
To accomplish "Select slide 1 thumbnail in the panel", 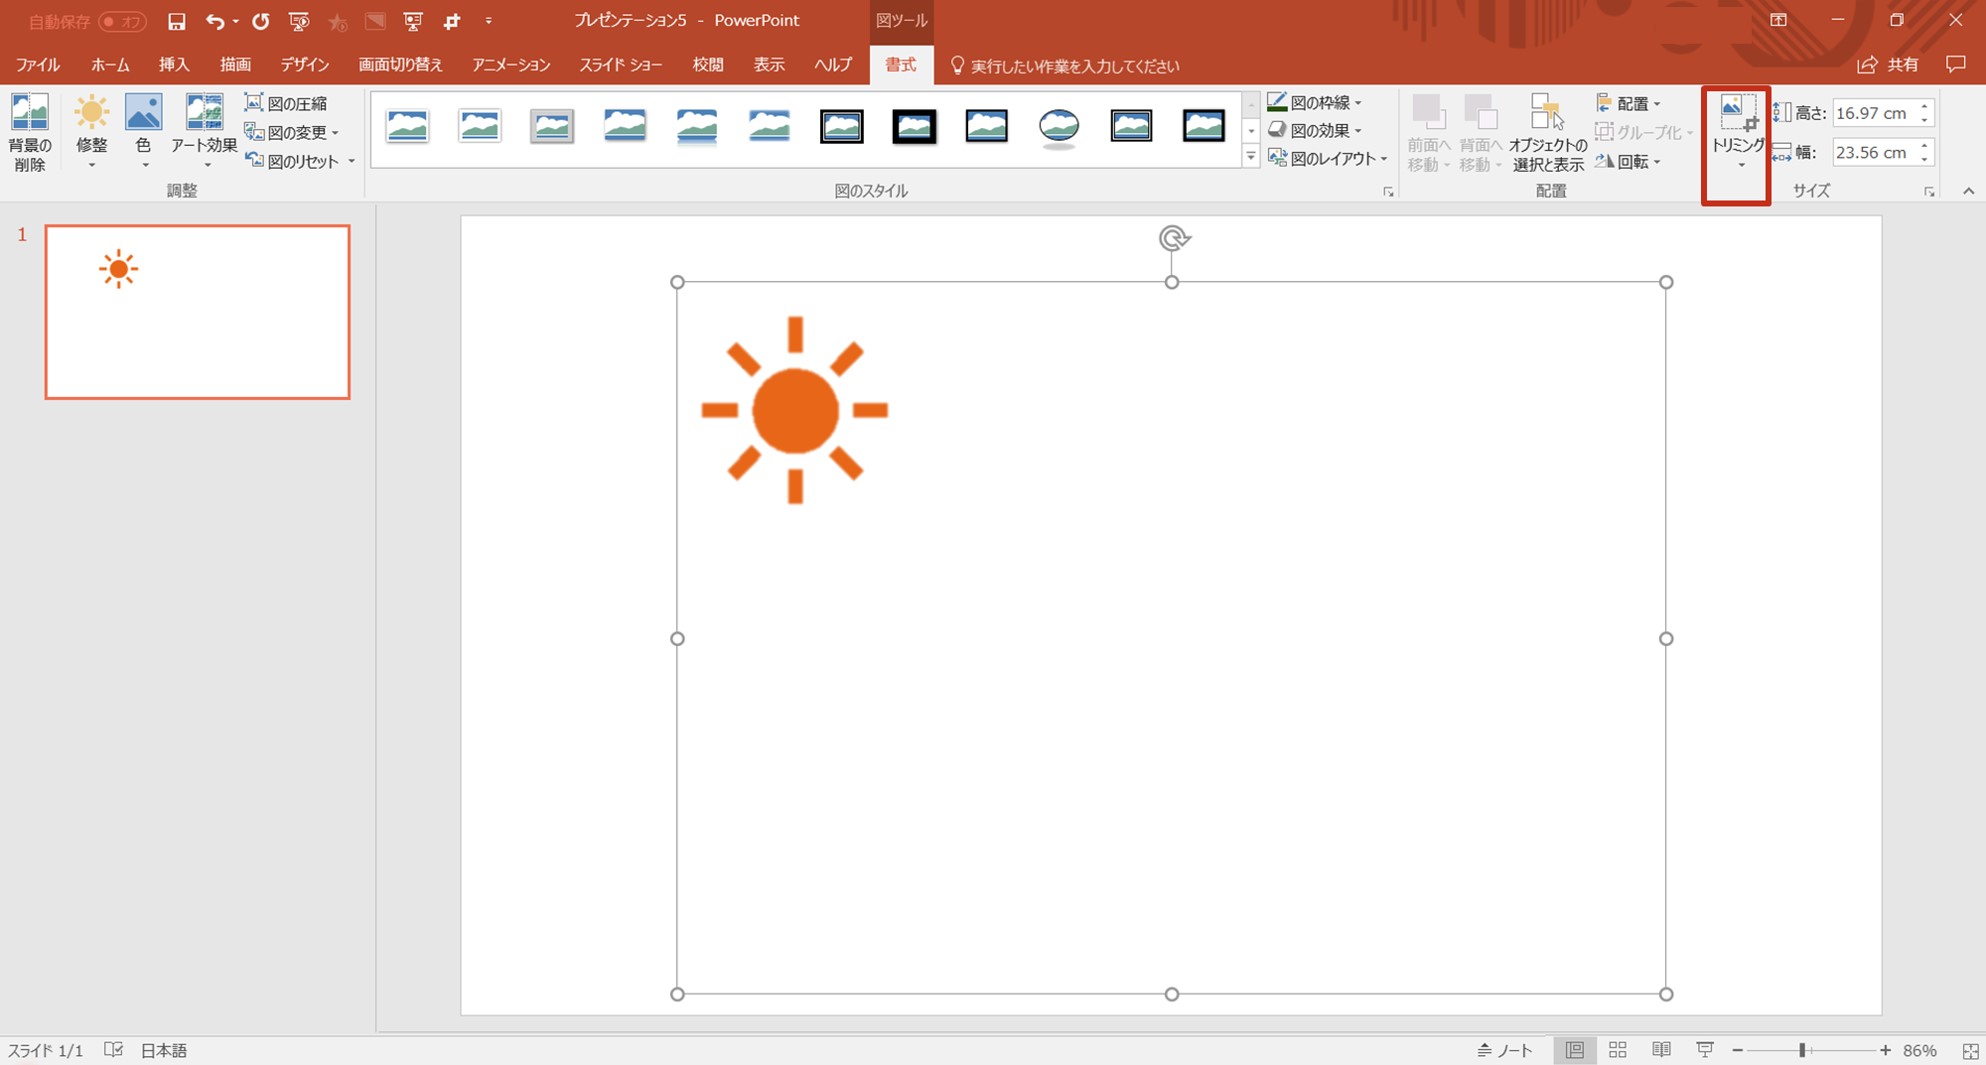I will [x=197, y=312].
